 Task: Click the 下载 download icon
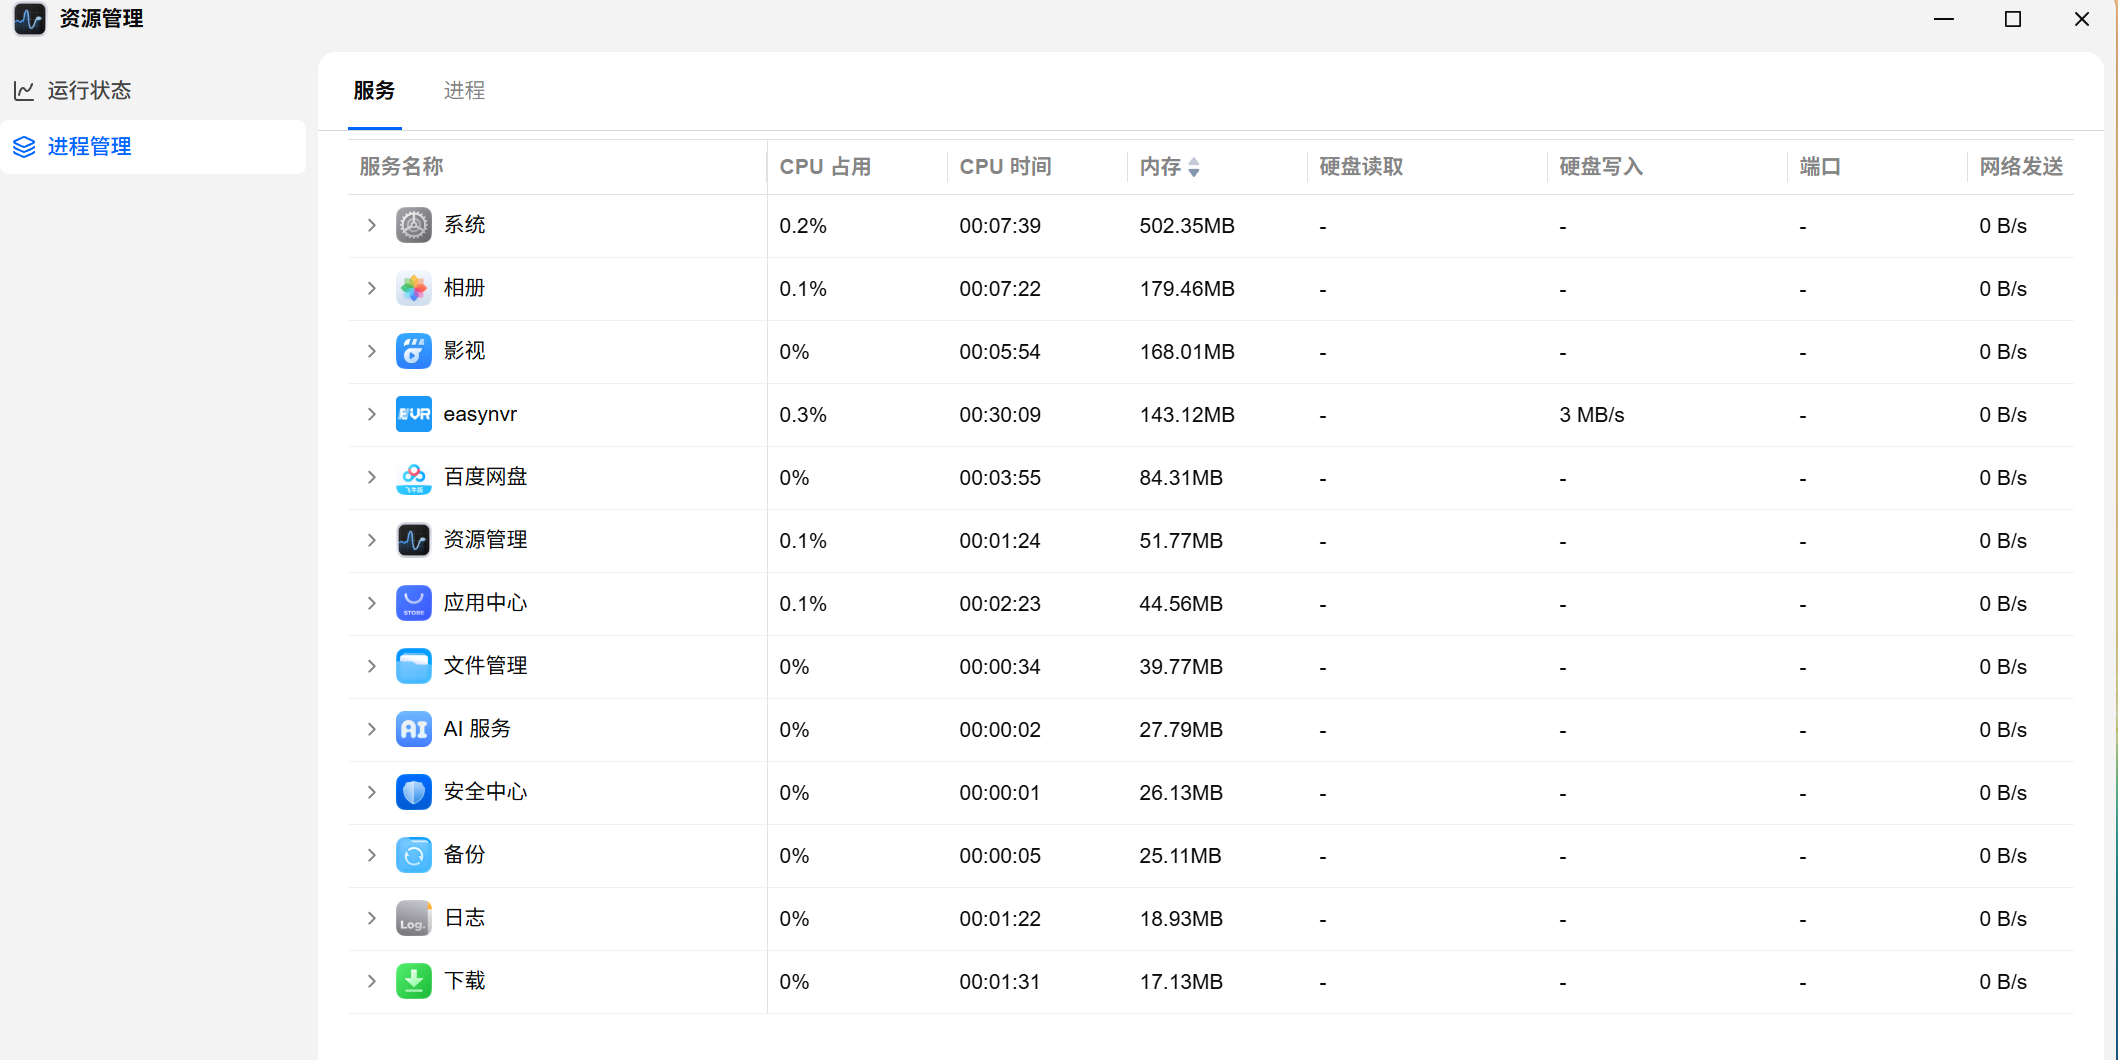point(413,981)
